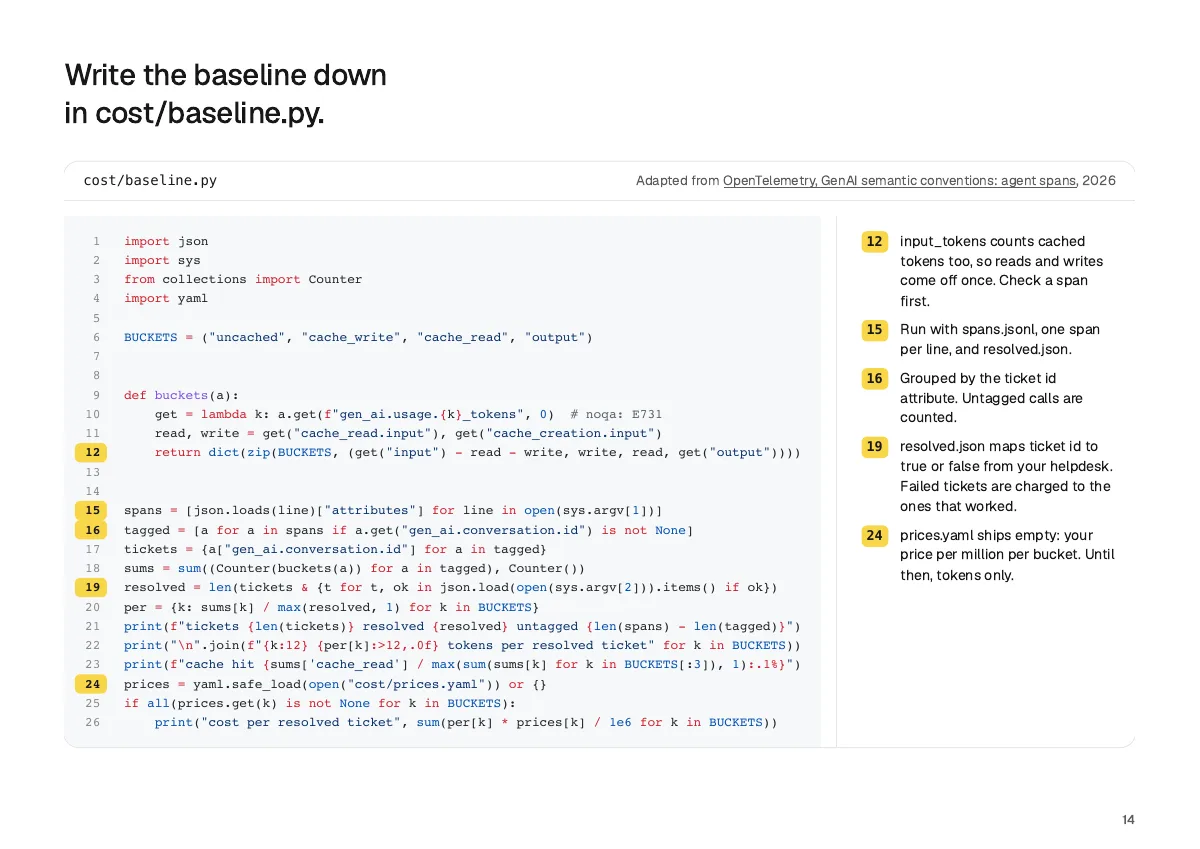The height and width of the screenshot is (849, 1200).
Task: Click the 'Adapted from' text before the link
Action: tap(677, 181)
